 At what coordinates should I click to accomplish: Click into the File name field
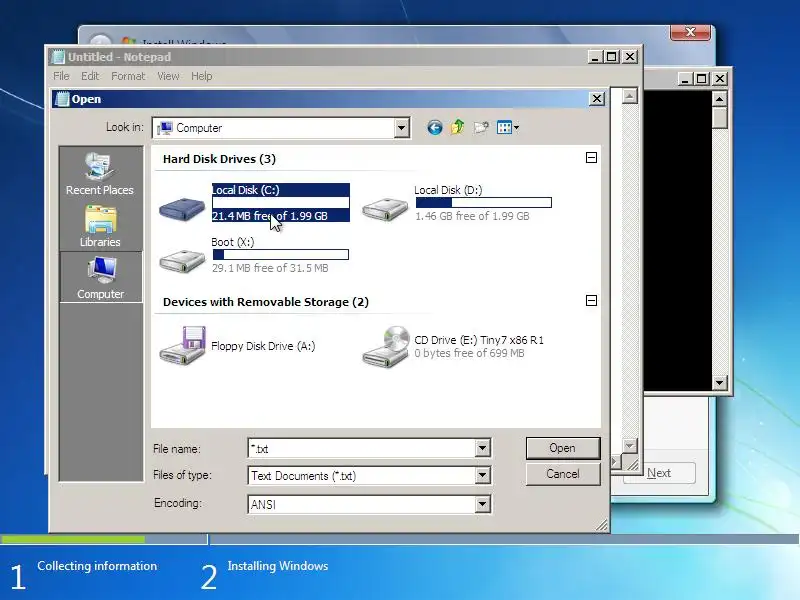(362, 448)
